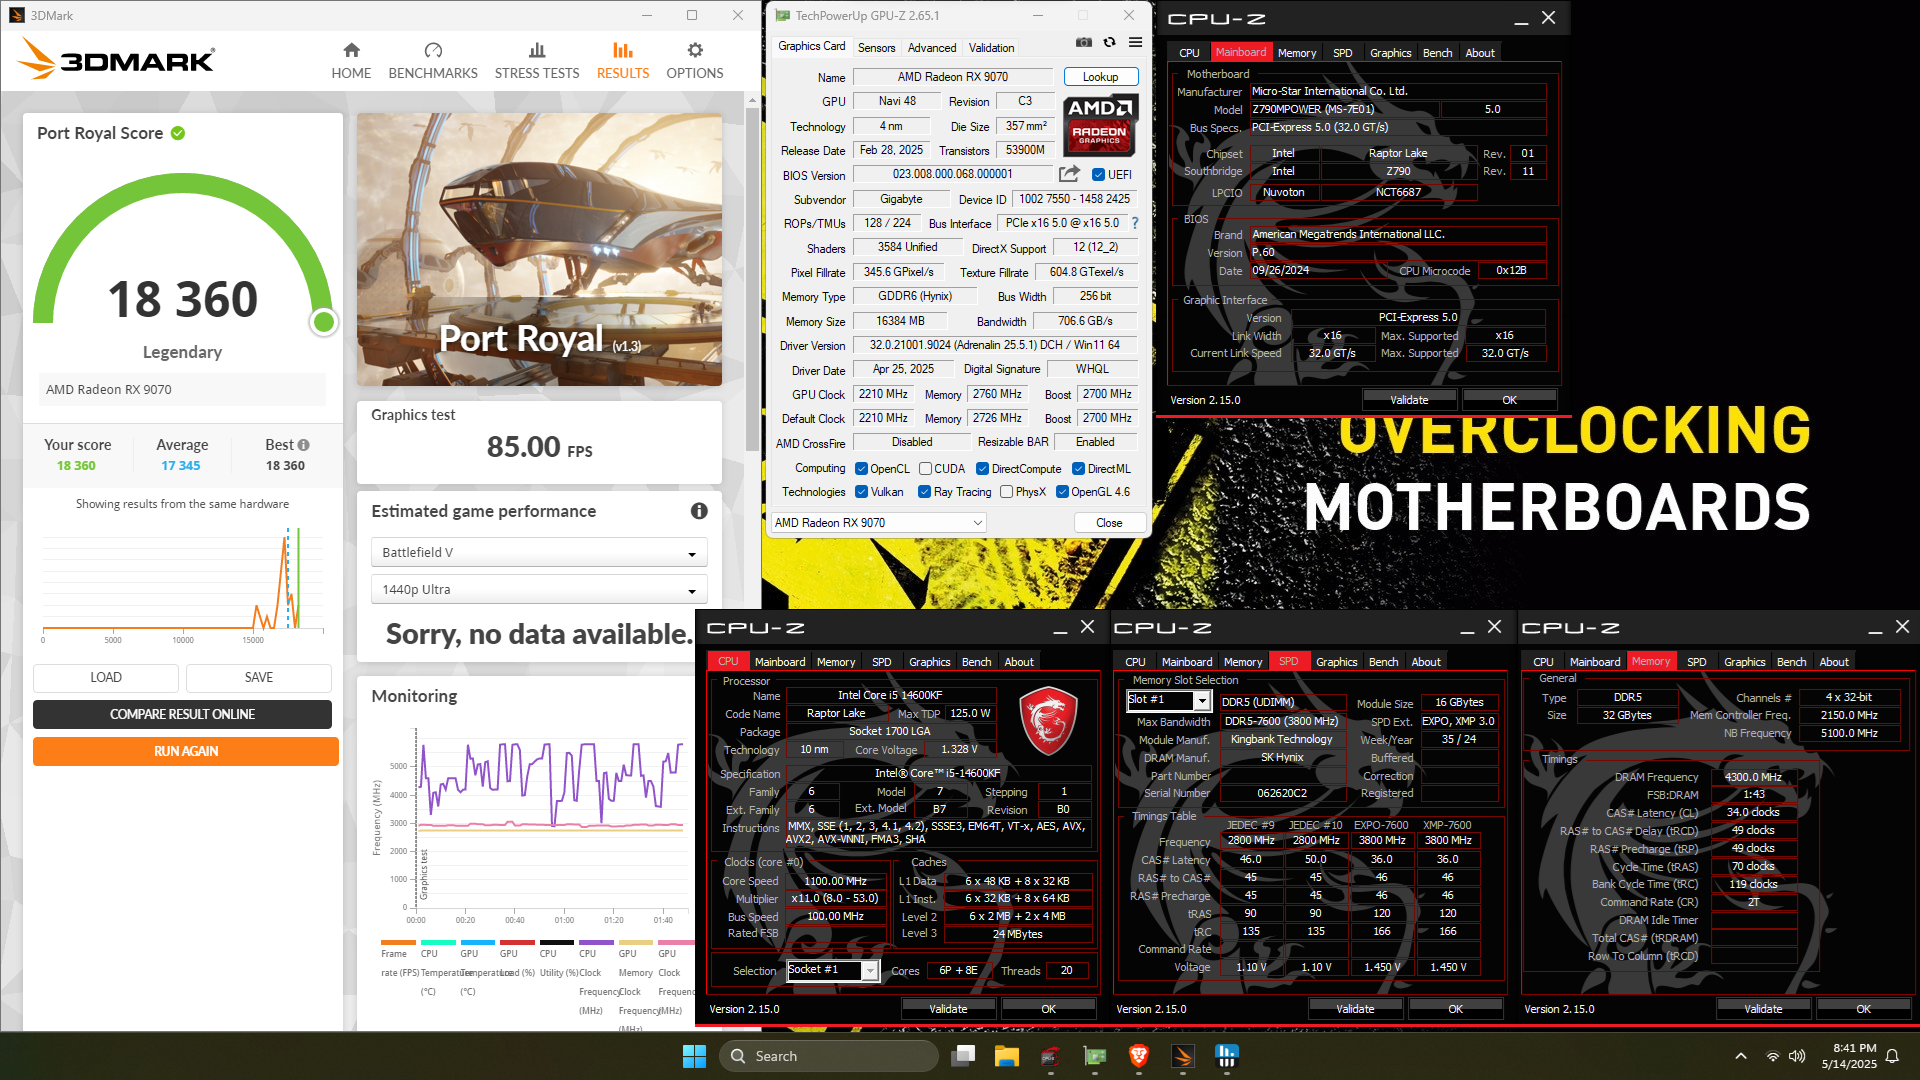Open the Battlefield V game dropdown
Screen dimensions: 1920x1080
tap(539, 553)
